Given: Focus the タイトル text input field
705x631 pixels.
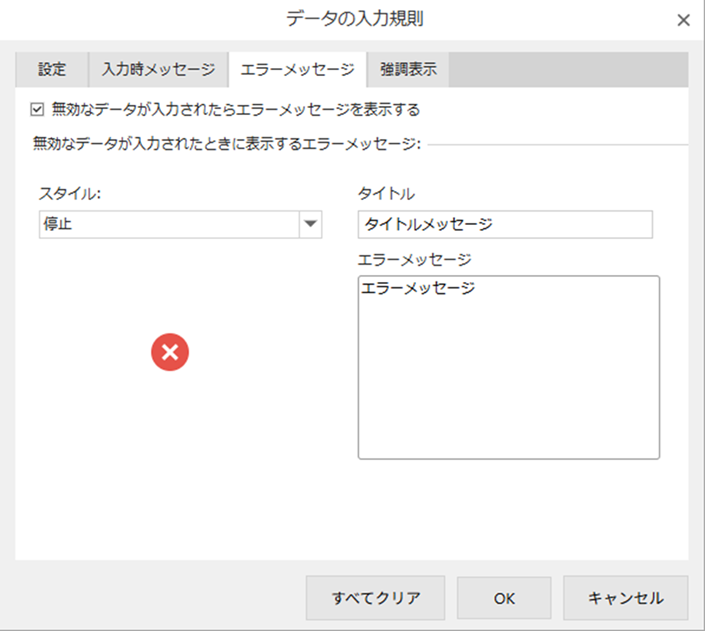Looking at the screenshot, I should coord(504,224).
